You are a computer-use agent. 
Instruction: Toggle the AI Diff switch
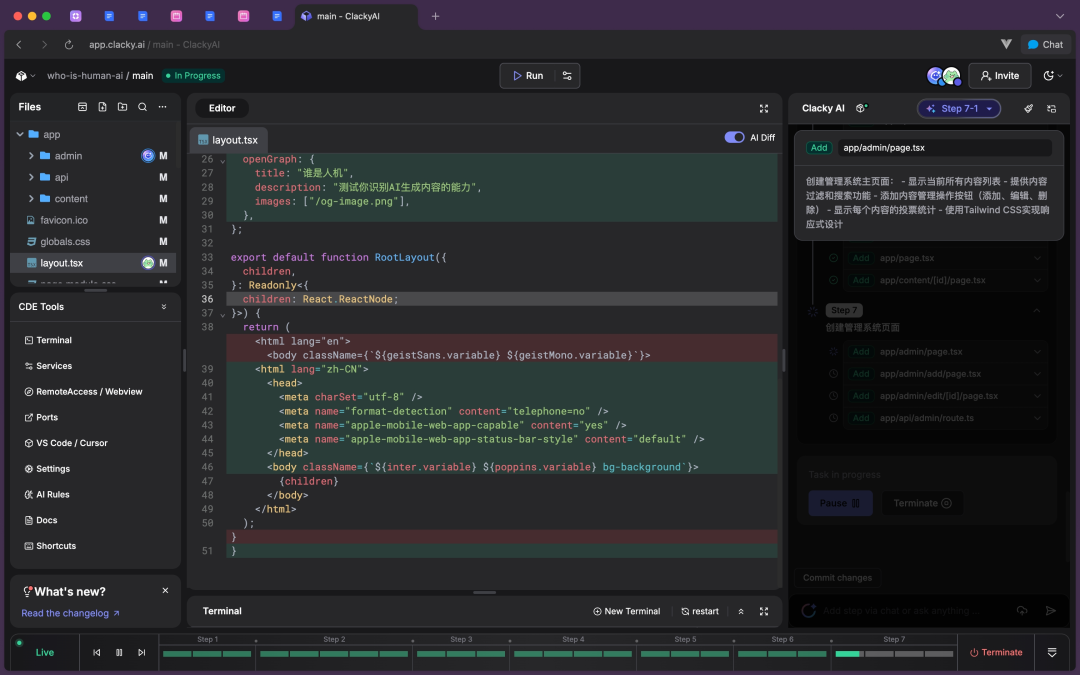736,138
